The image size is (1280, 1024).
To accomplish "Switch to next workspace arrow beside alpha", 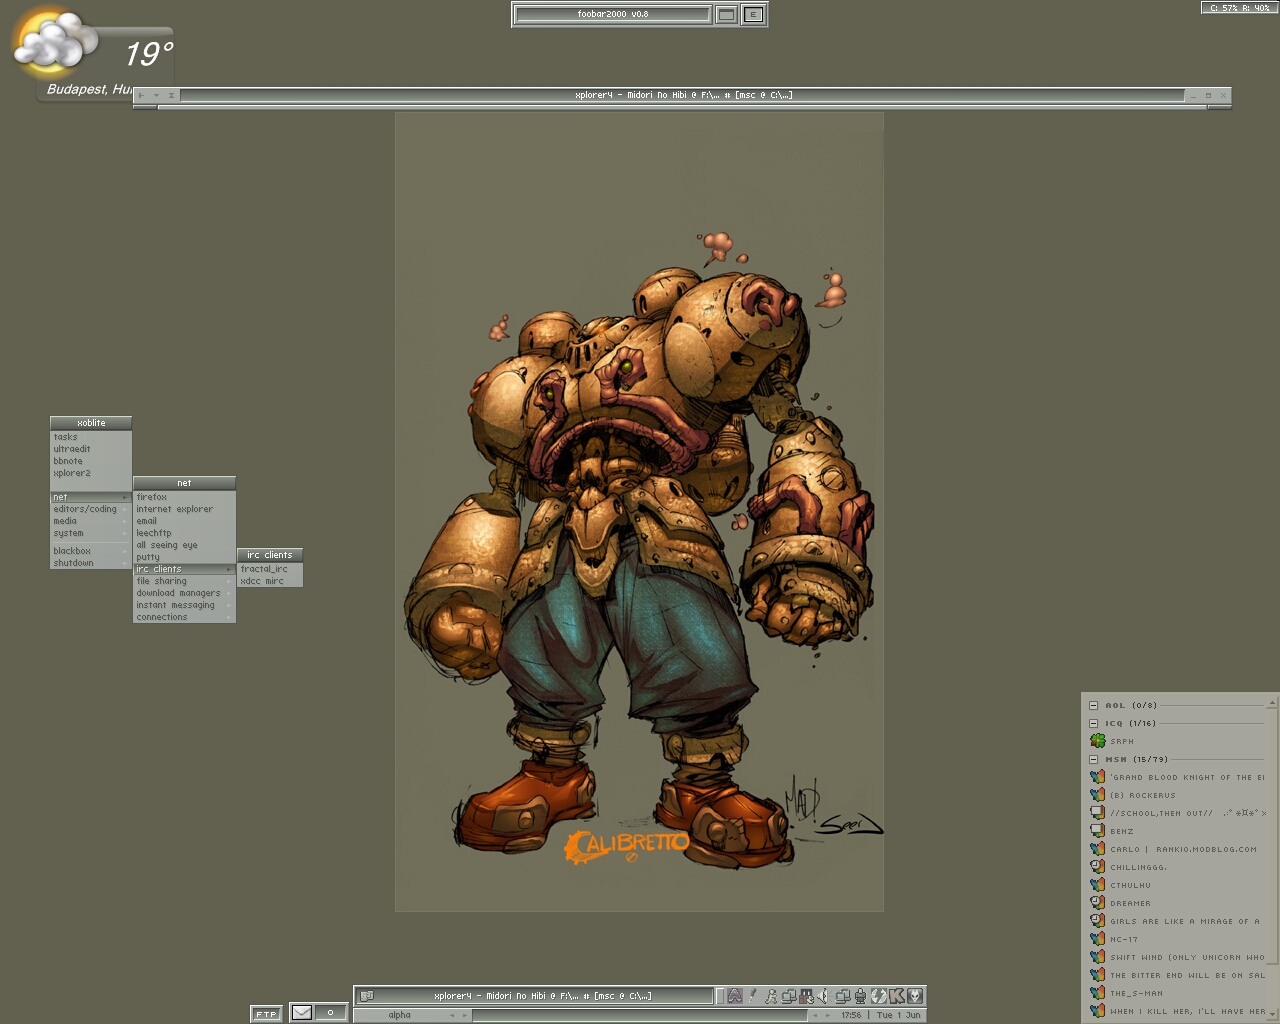I will (464, 1015).
